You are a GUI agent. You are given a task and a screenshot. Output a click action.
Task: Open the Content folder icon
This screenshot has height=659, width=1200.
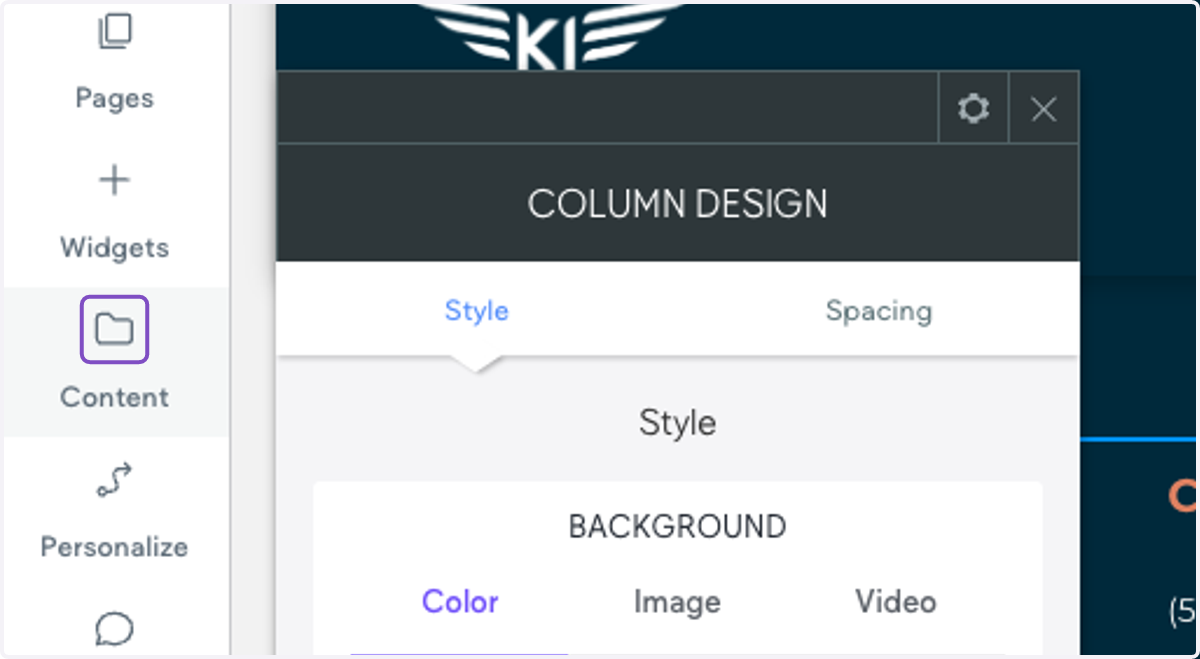114,329
